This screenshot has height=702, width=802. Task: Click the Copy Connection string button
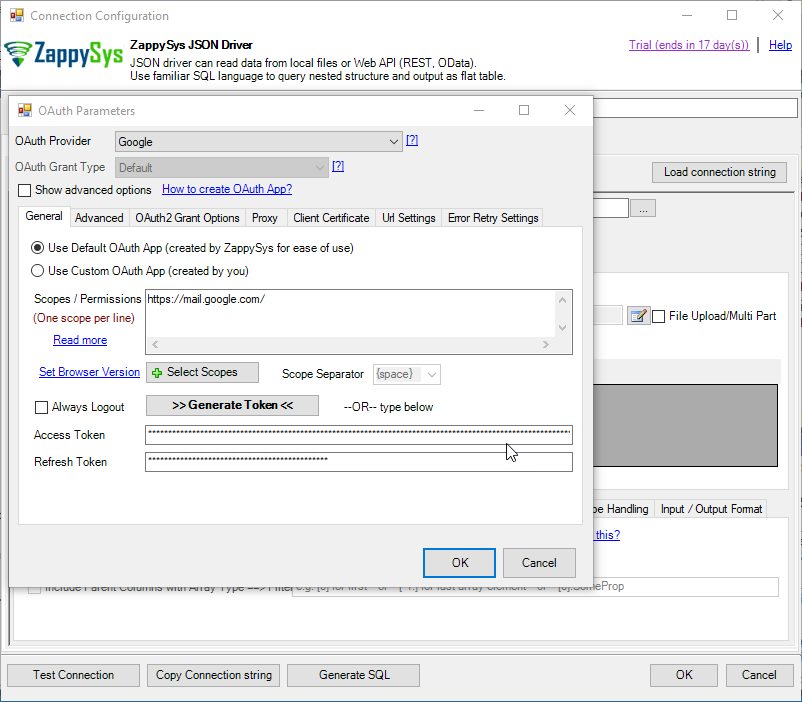(214, 675)
